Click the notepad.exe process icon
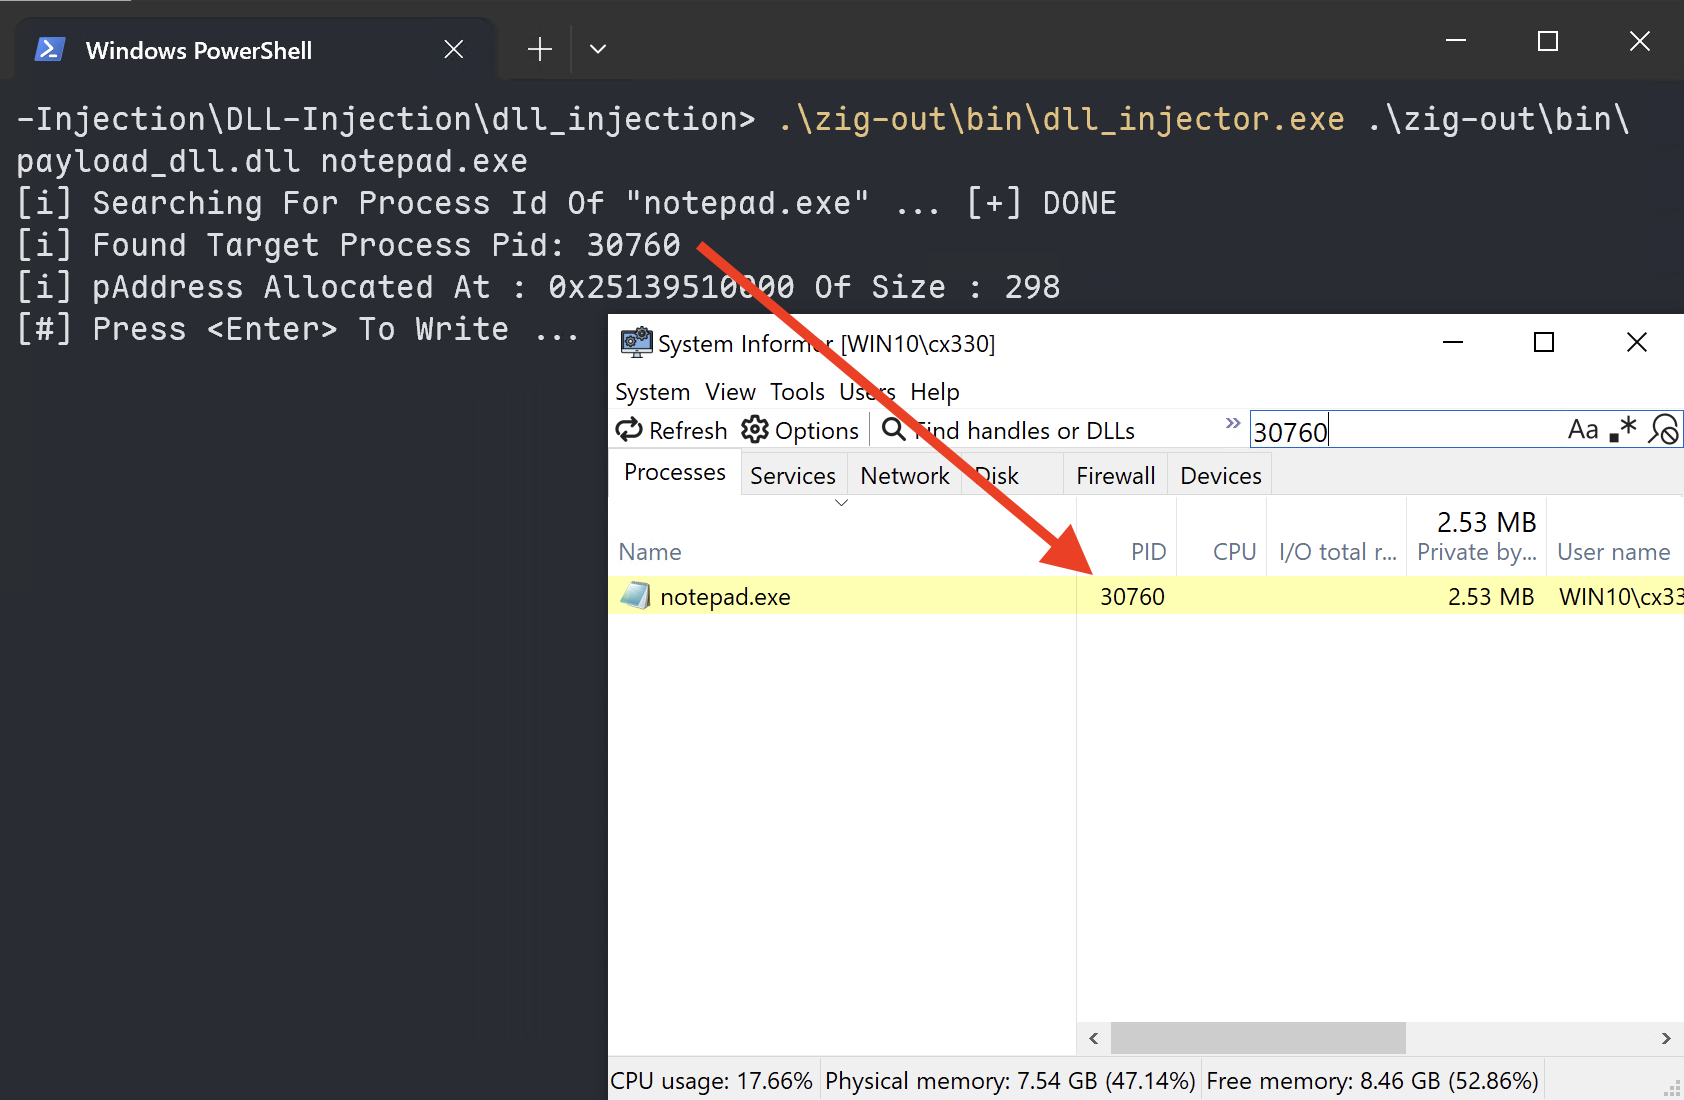The width and height of the screenshot is (1684, 1100). point(636,596)
